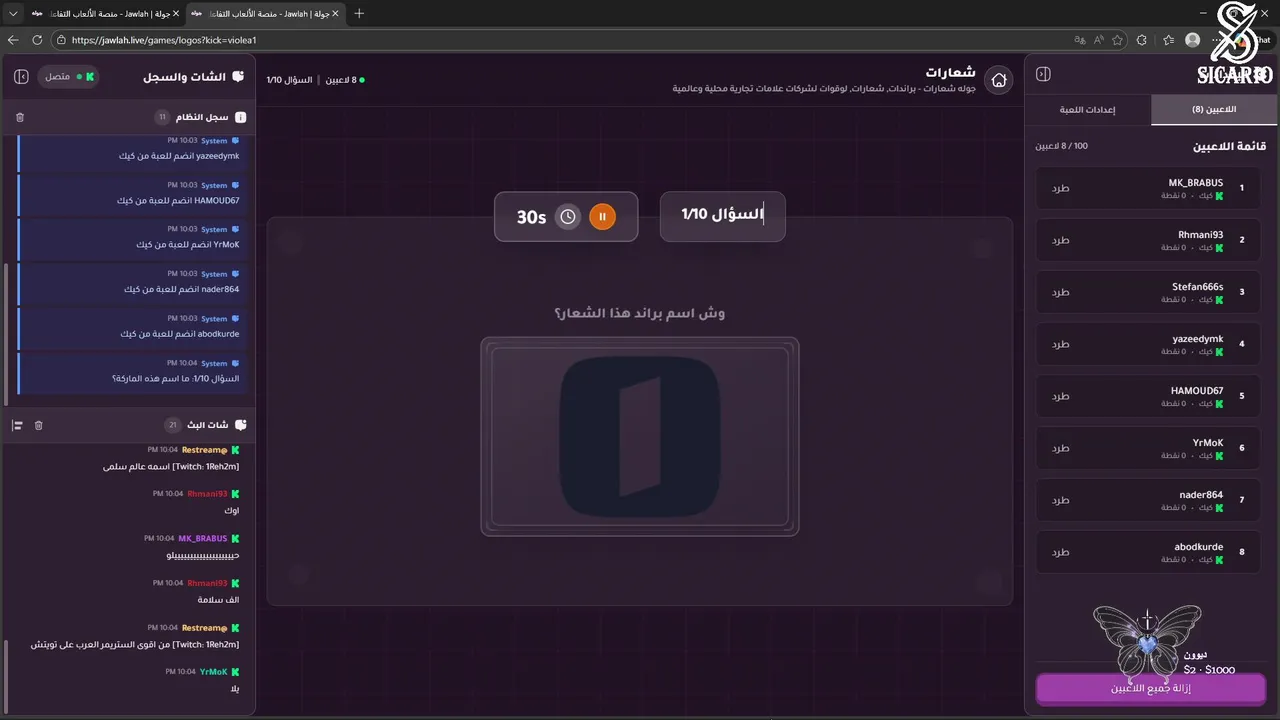
Task: Go to home via house icon
Action: (x=998, y=80)
